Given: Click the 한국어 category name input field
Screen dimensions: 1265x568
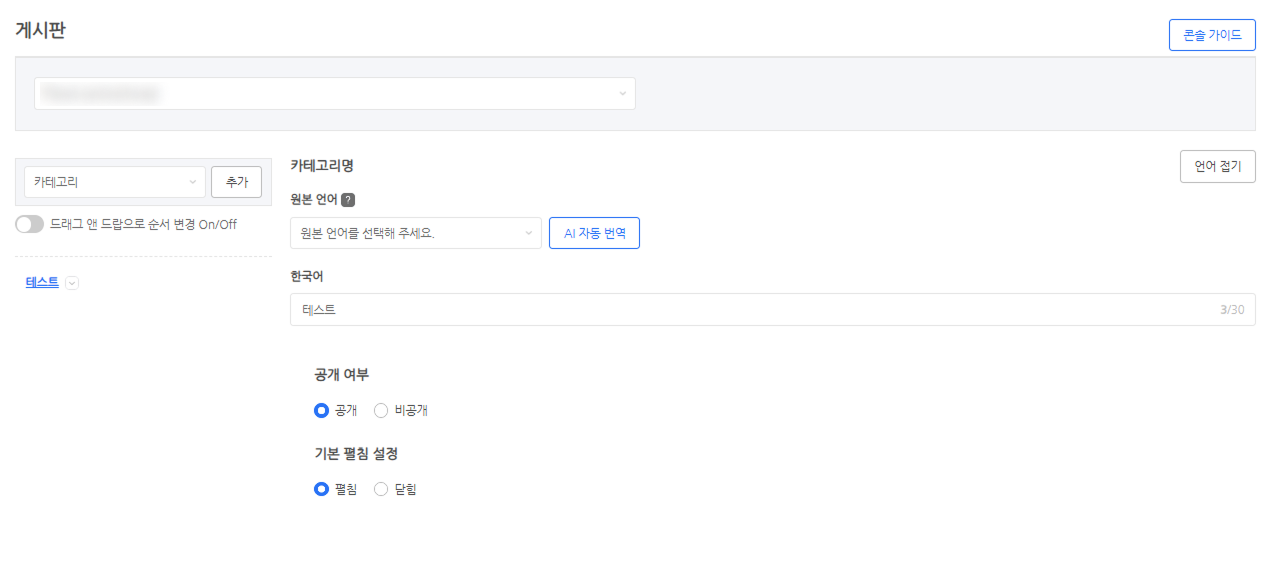Looking at the screenshot, I should [750, 310].
